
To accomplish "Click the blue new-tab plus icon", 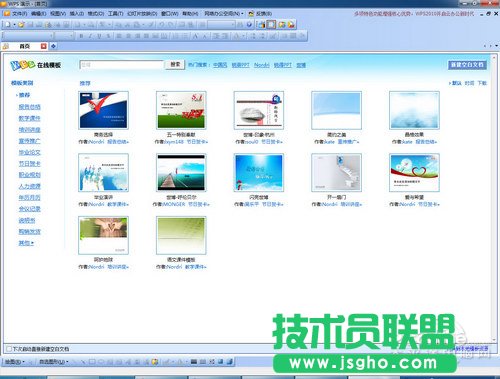I will click(x=53, y=46).
